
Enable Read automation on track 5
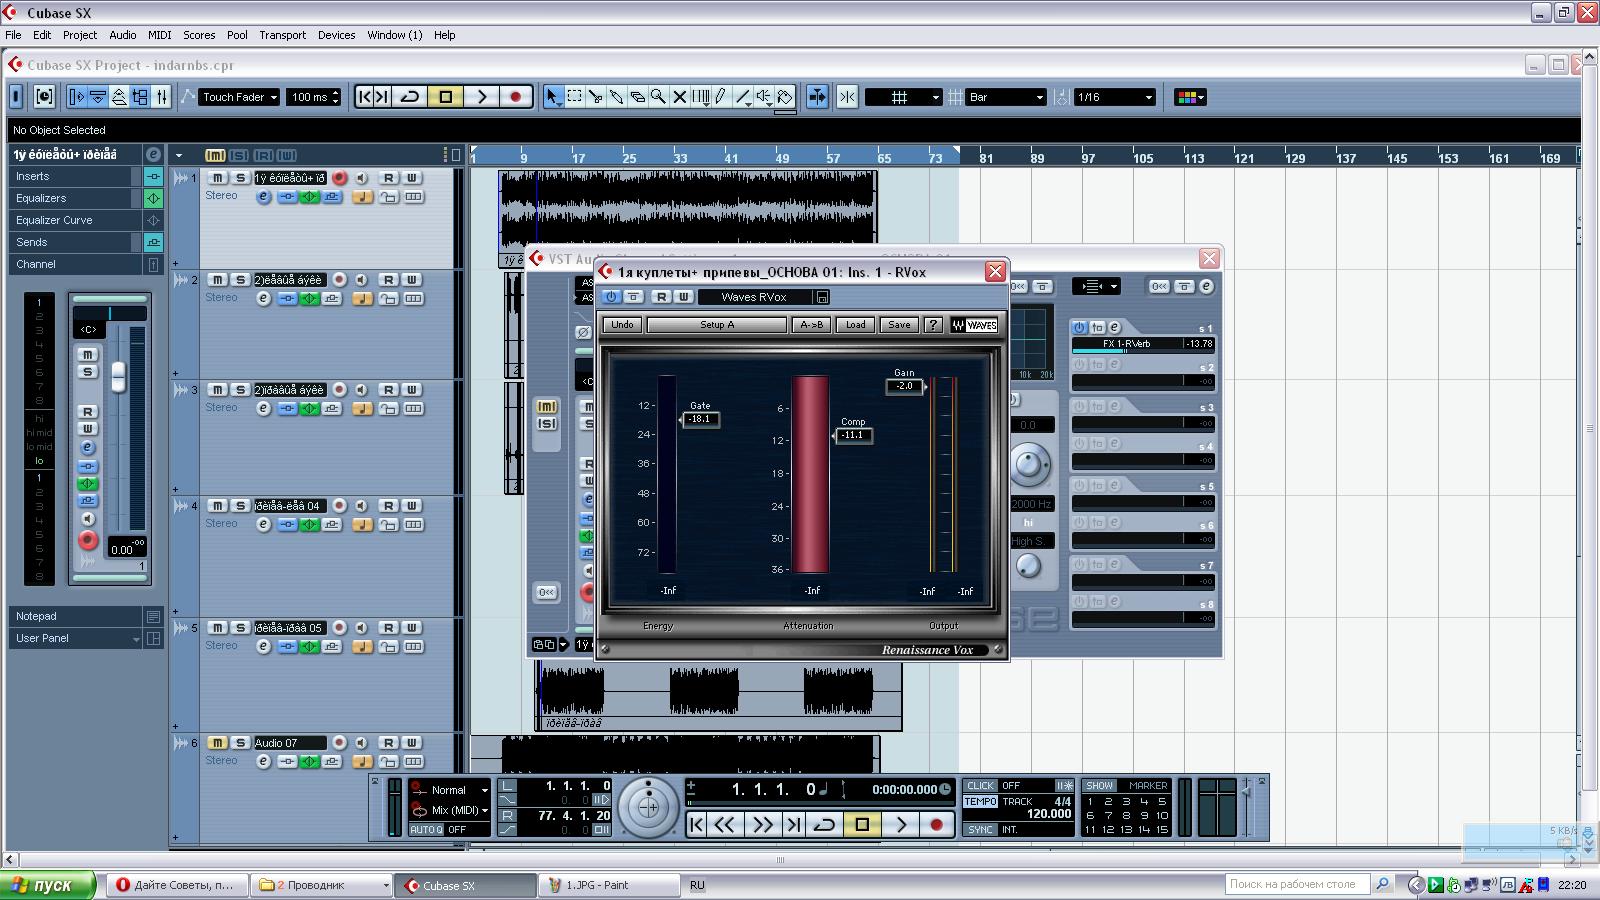388,628
